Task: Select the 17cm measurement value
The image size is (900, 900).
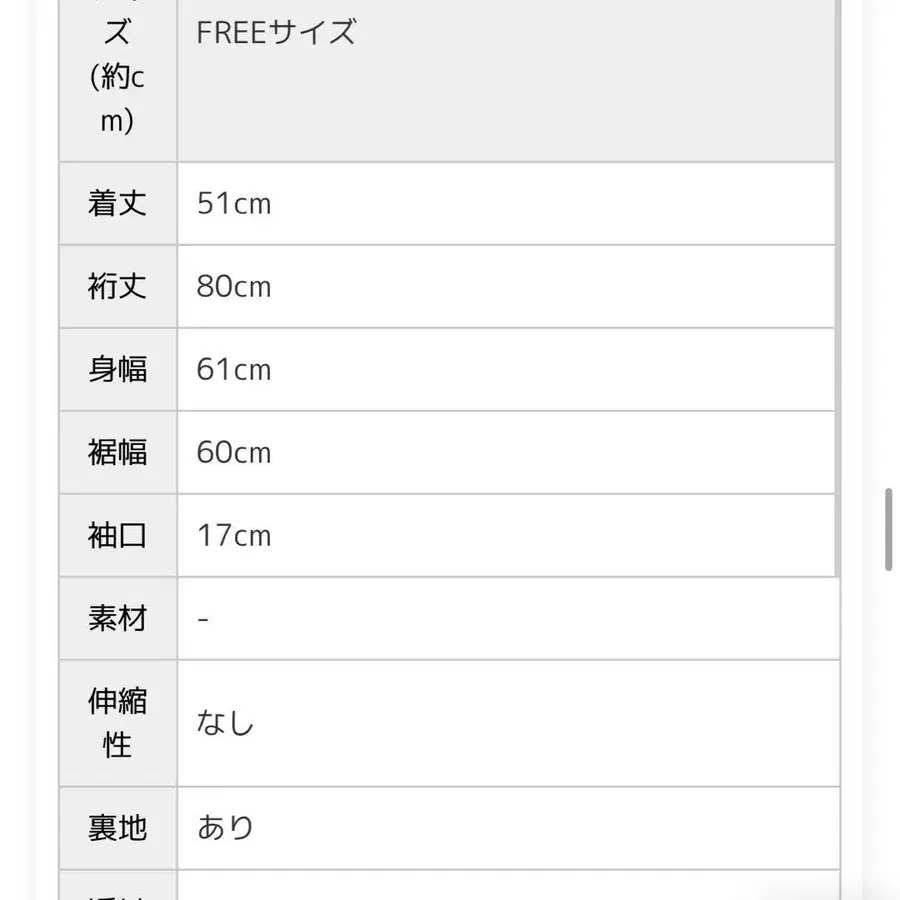Action: tap(234, 536)
